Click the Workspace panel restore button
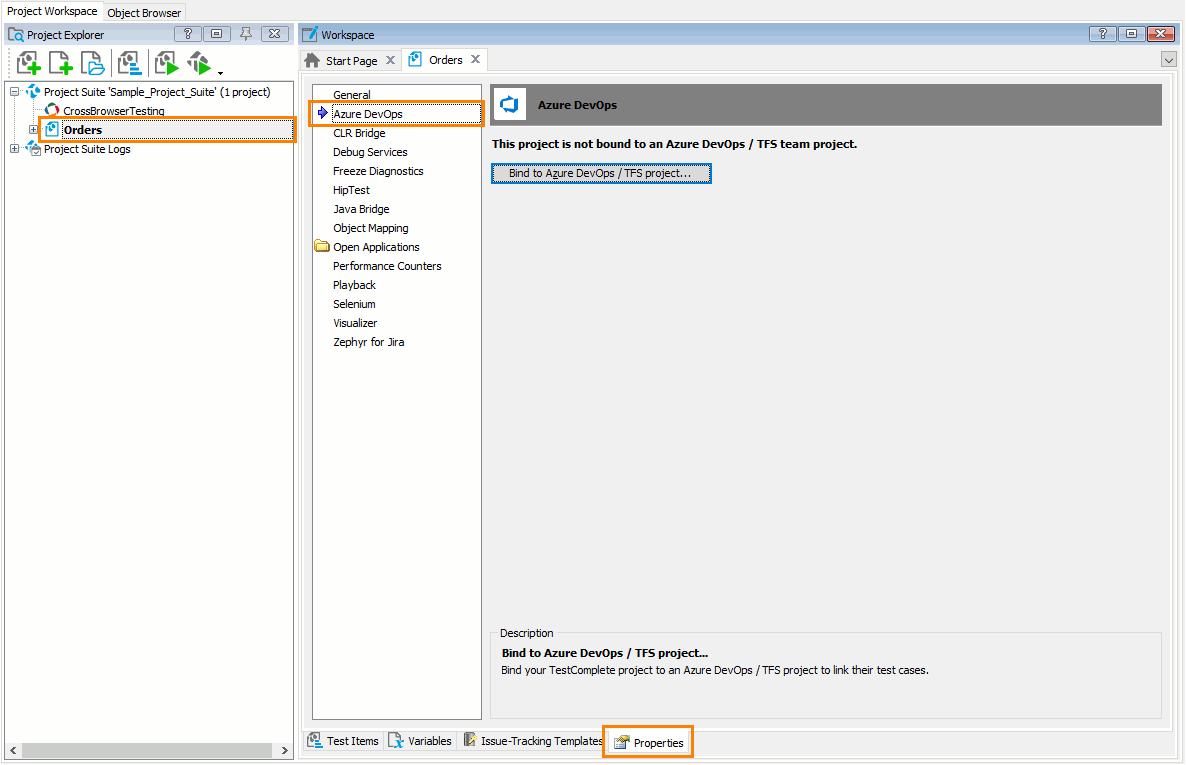 point(1132,33)
